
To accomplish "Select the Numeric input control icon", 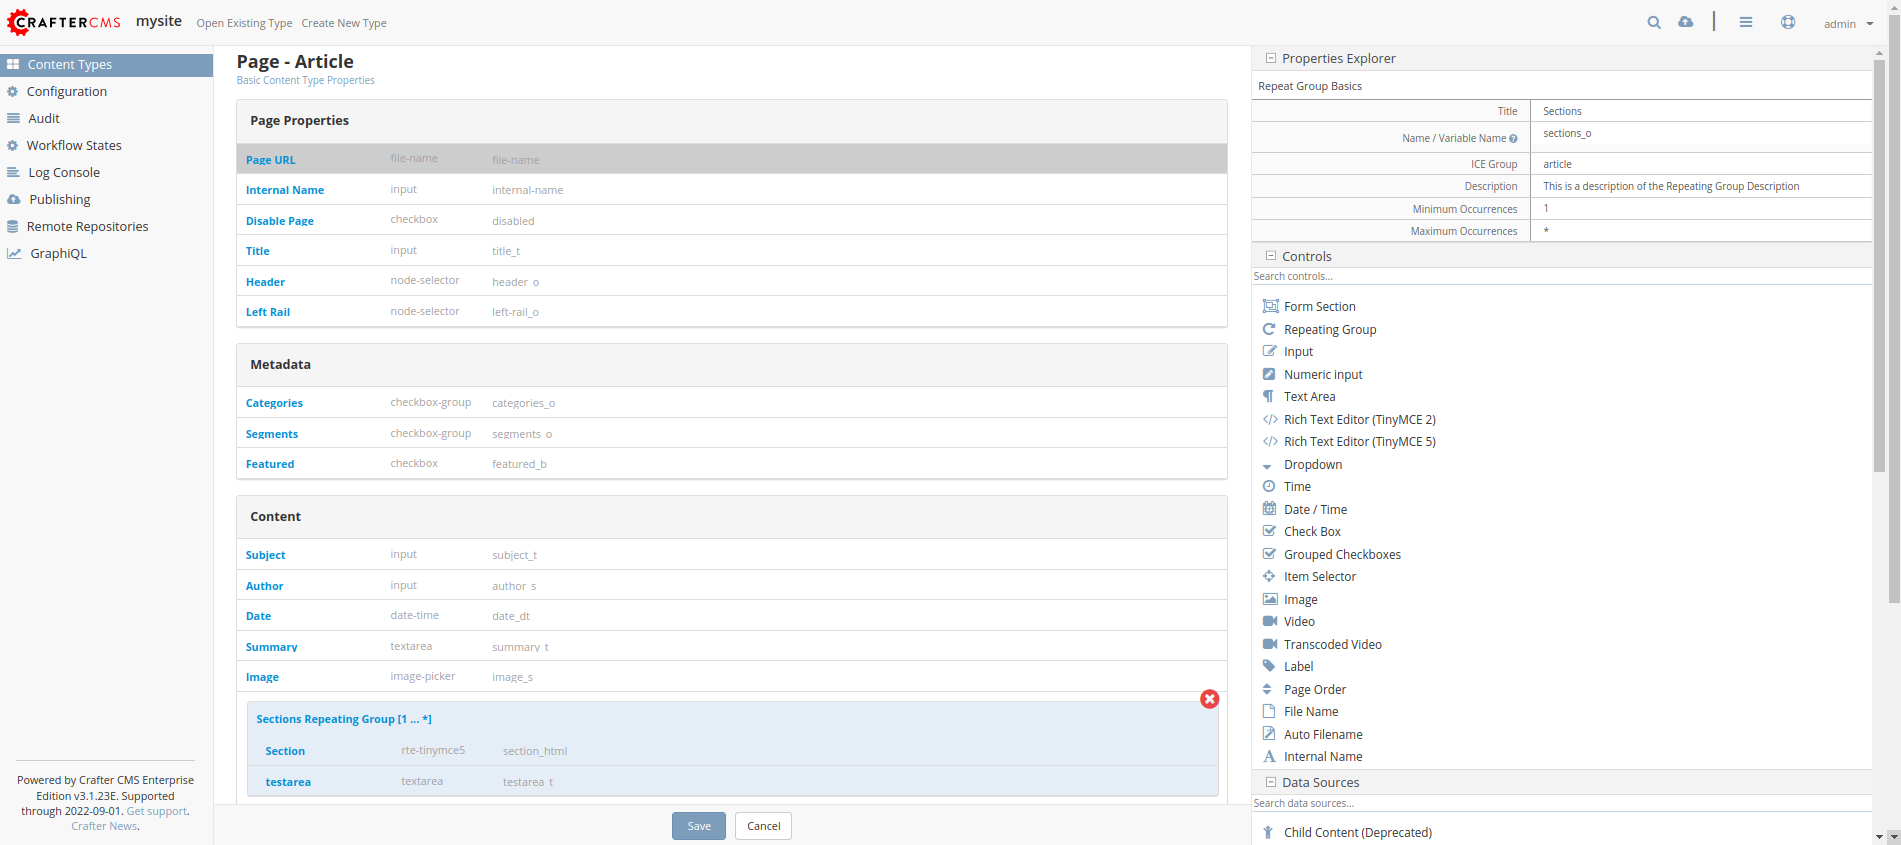I will (x=1269, y=374).
